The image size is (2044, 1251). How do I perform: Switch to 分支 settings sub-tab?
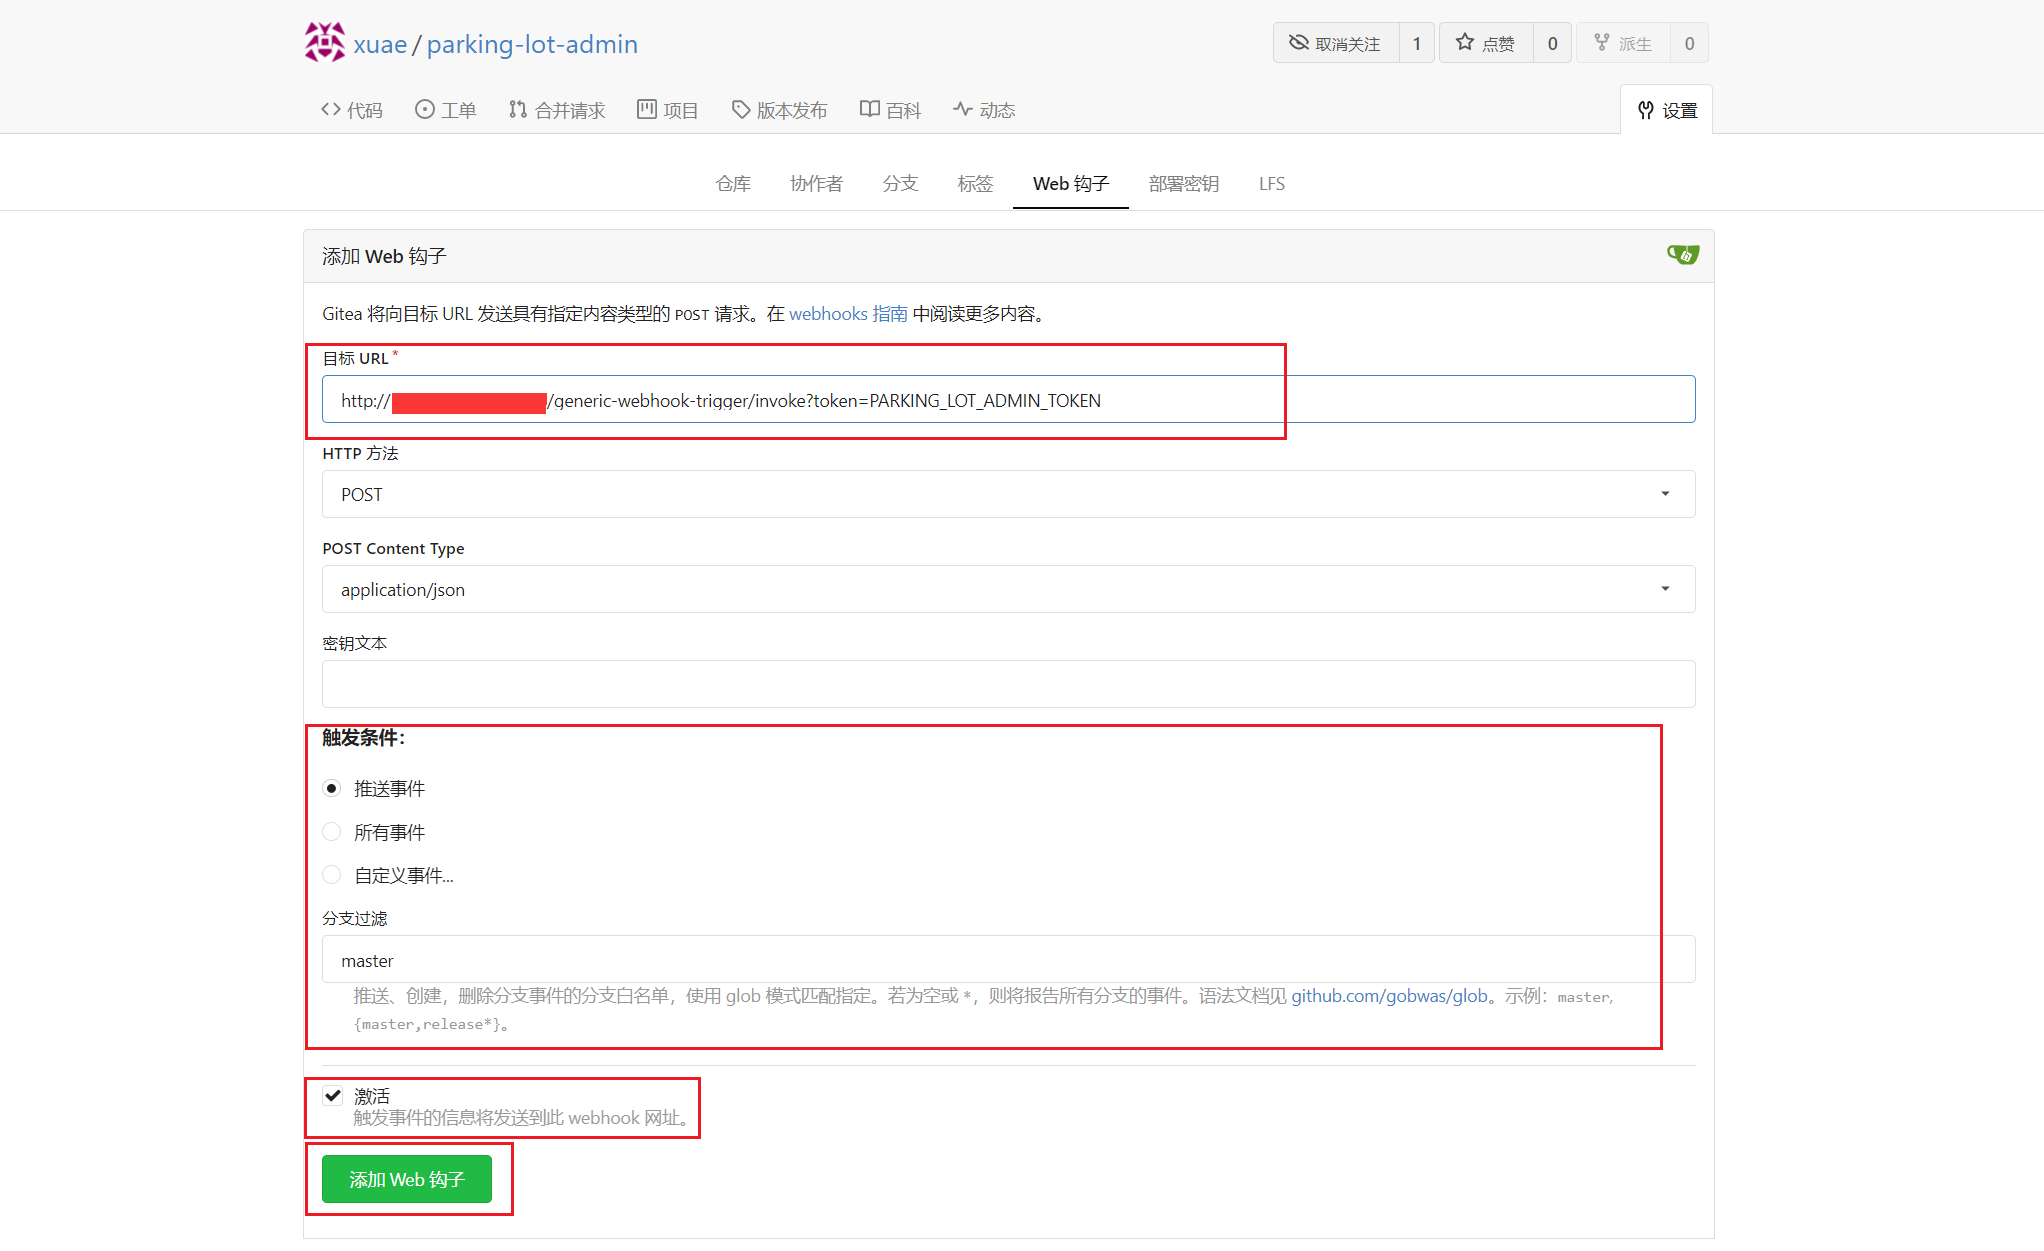click(x=900, y=184)
